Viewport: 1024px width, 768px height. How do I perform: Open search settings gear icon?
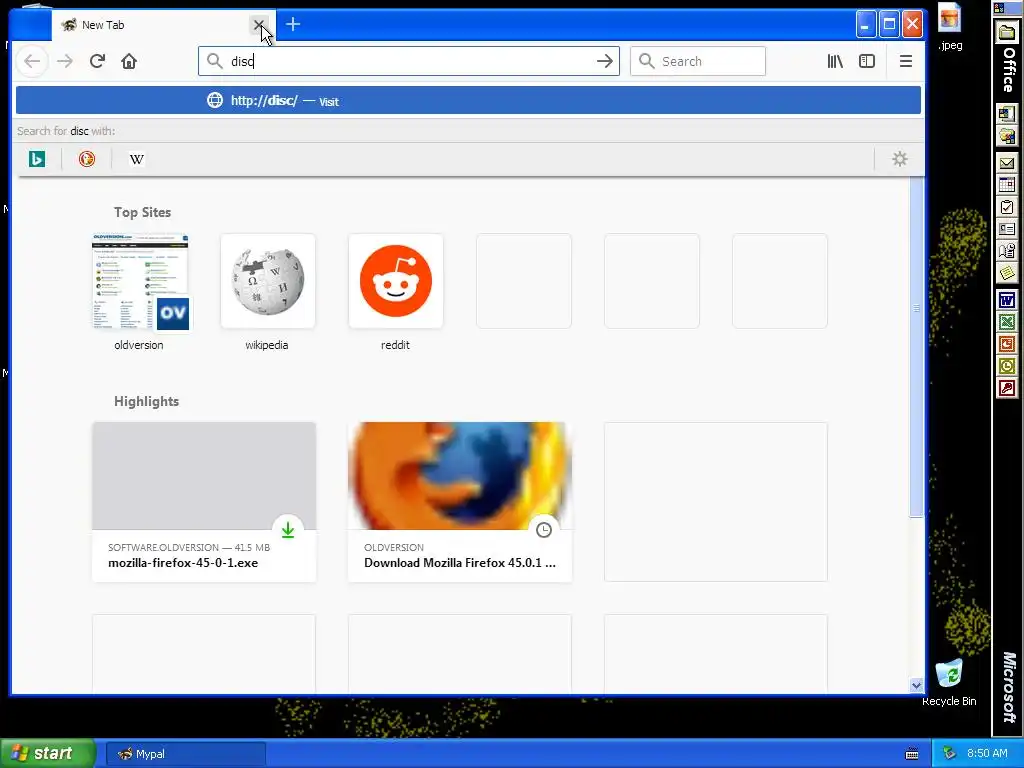(x=899, y=159)
